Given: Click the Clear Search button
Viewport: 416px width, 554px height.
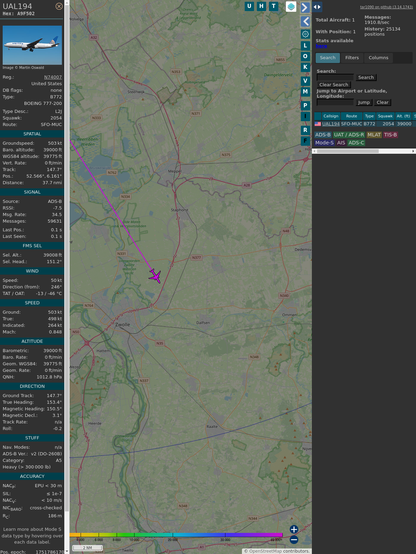Looking at the screenshot, I should click(333, 85).
